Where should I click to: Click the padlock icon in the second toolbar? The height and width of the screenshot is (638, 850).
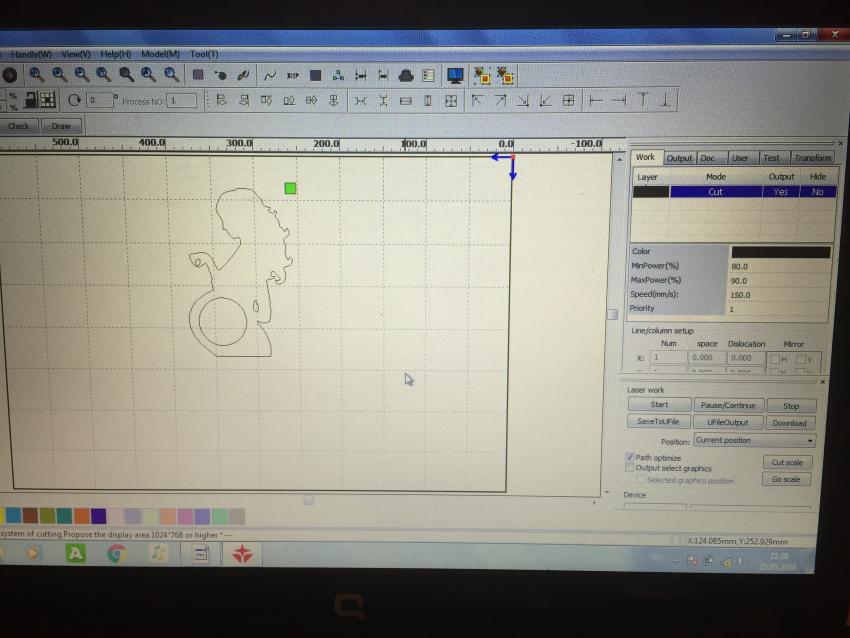30,99
